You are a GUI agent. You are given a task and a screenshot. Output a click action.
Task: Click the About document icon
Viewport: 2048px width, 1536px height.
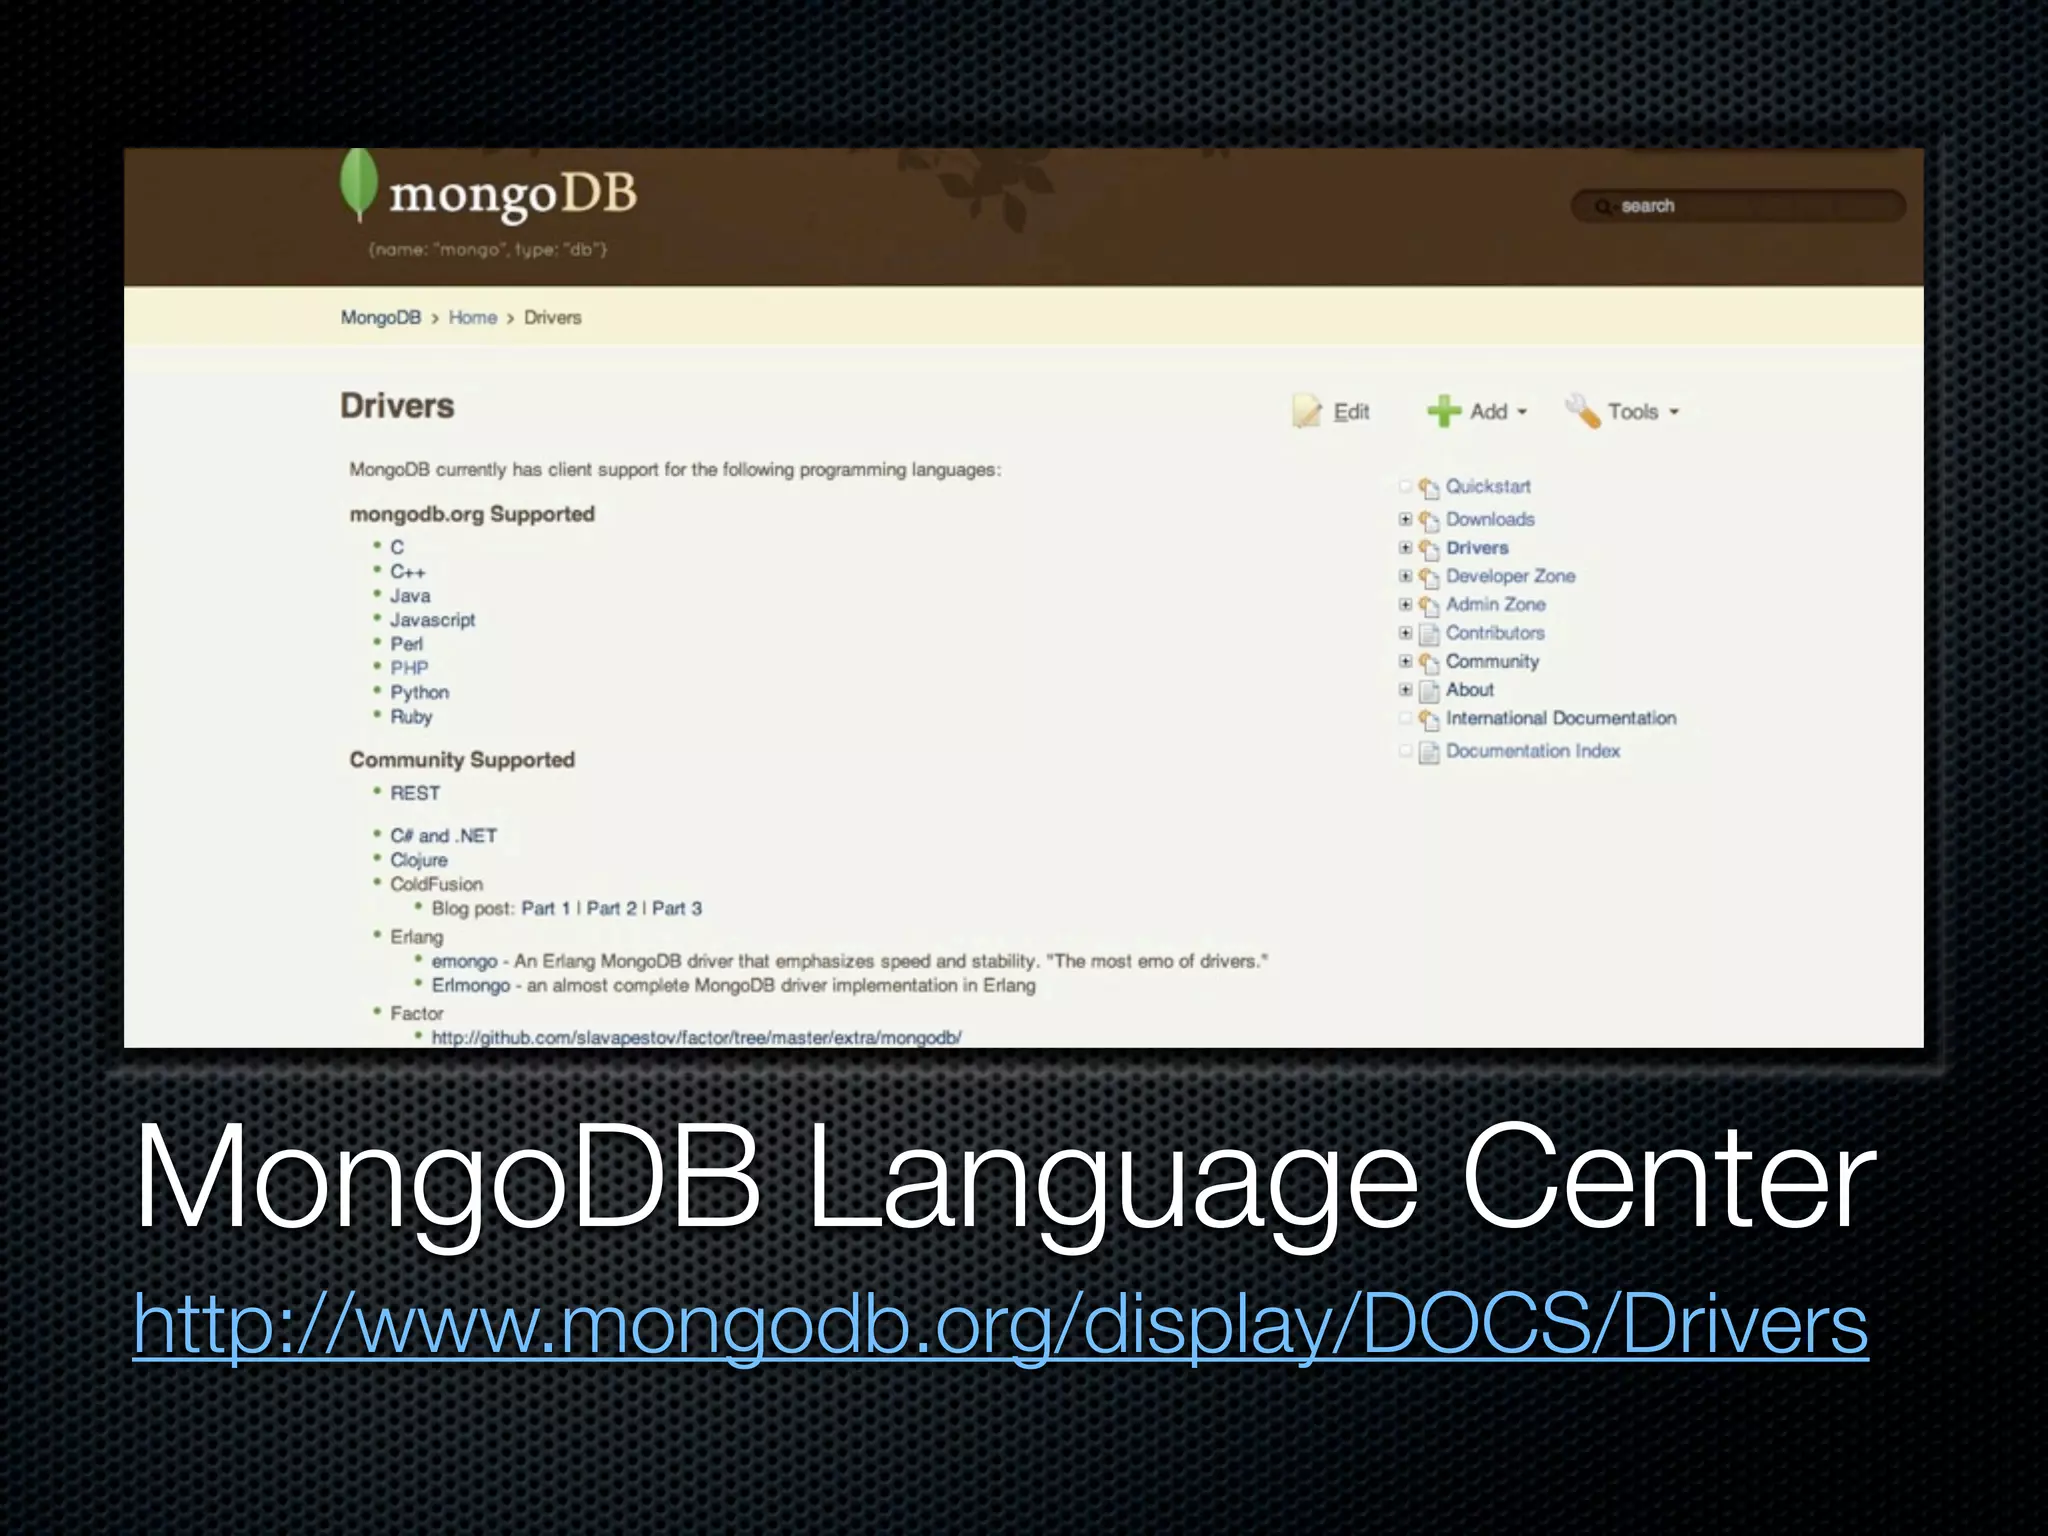[x=1429, y=691]
